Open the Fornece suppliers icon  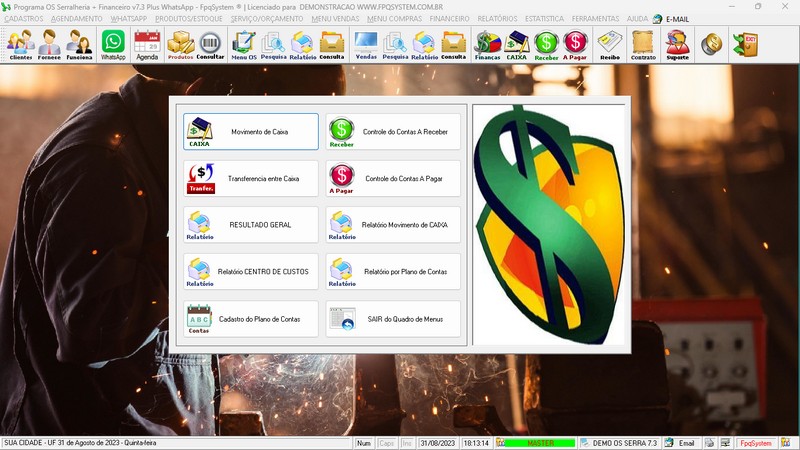click(49, 45)
